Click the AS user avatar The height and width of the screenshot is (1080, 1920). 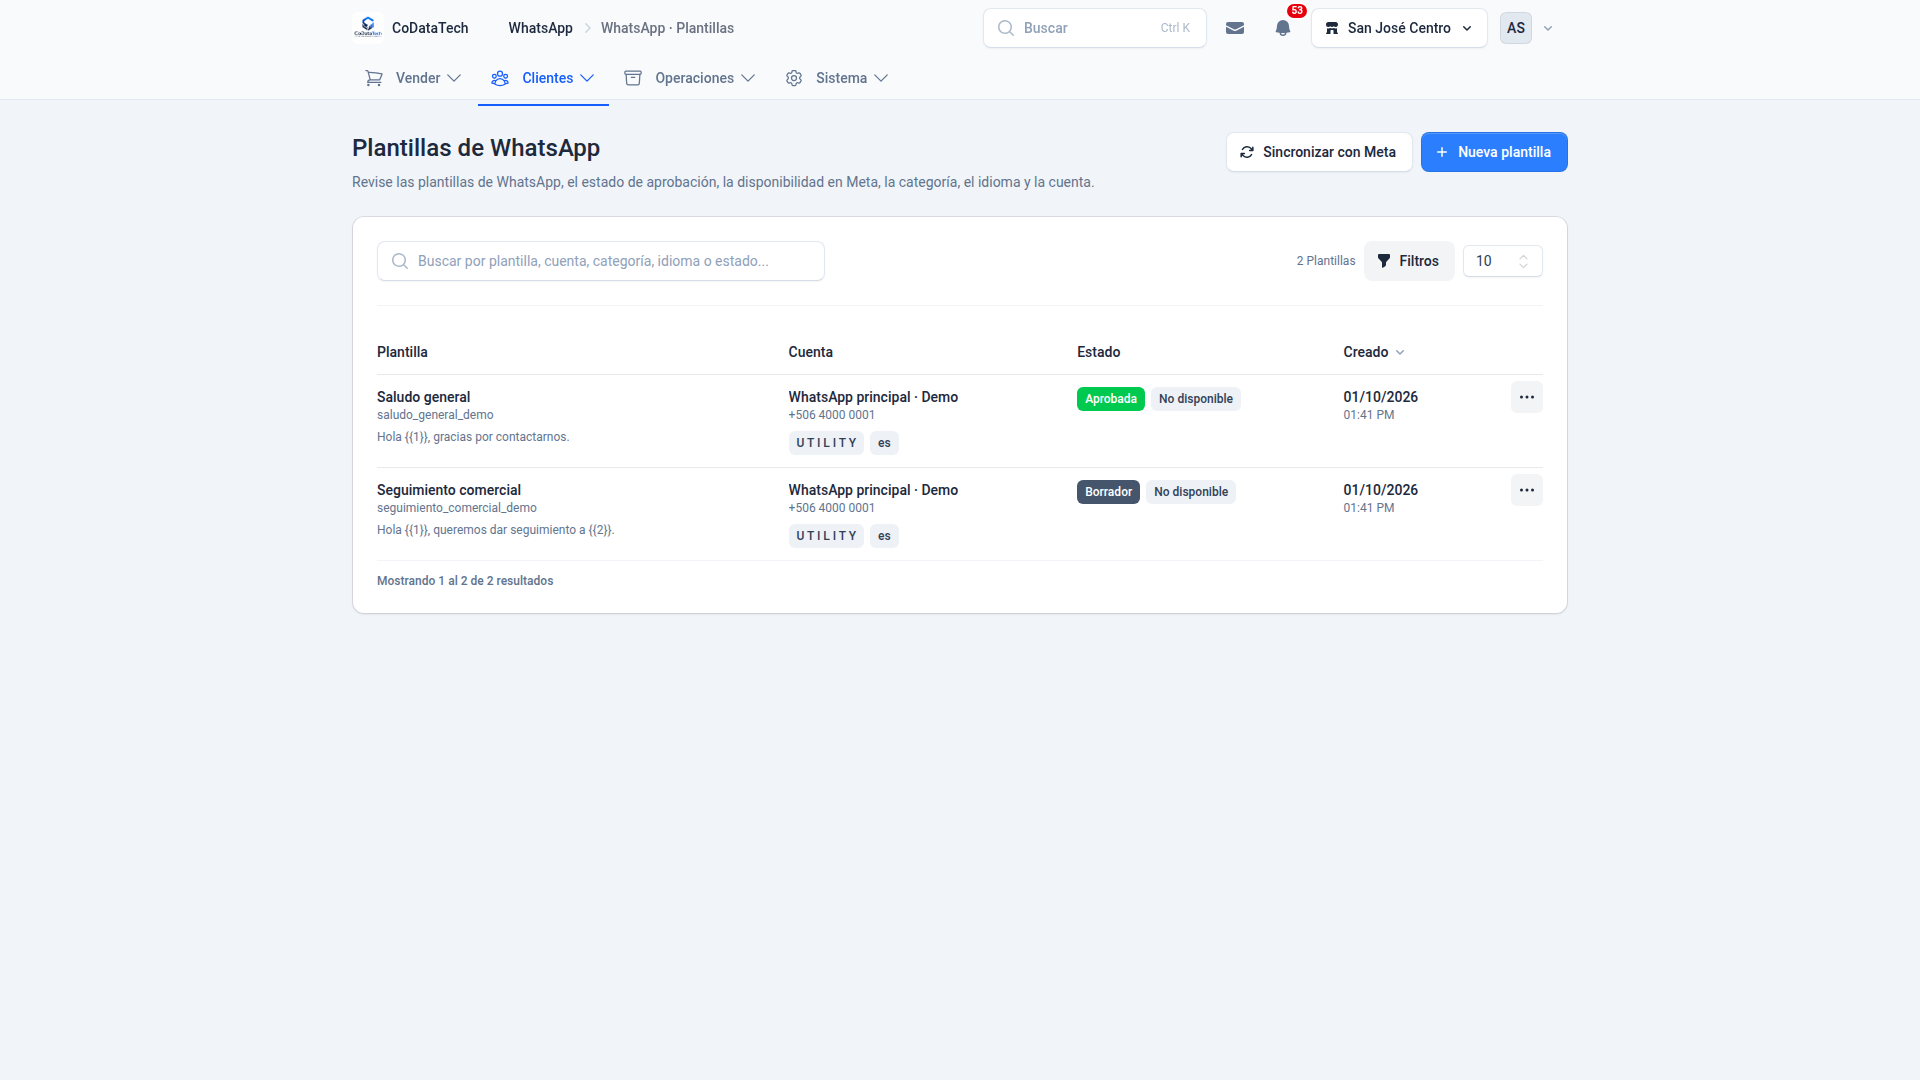tap(1516, 28)
